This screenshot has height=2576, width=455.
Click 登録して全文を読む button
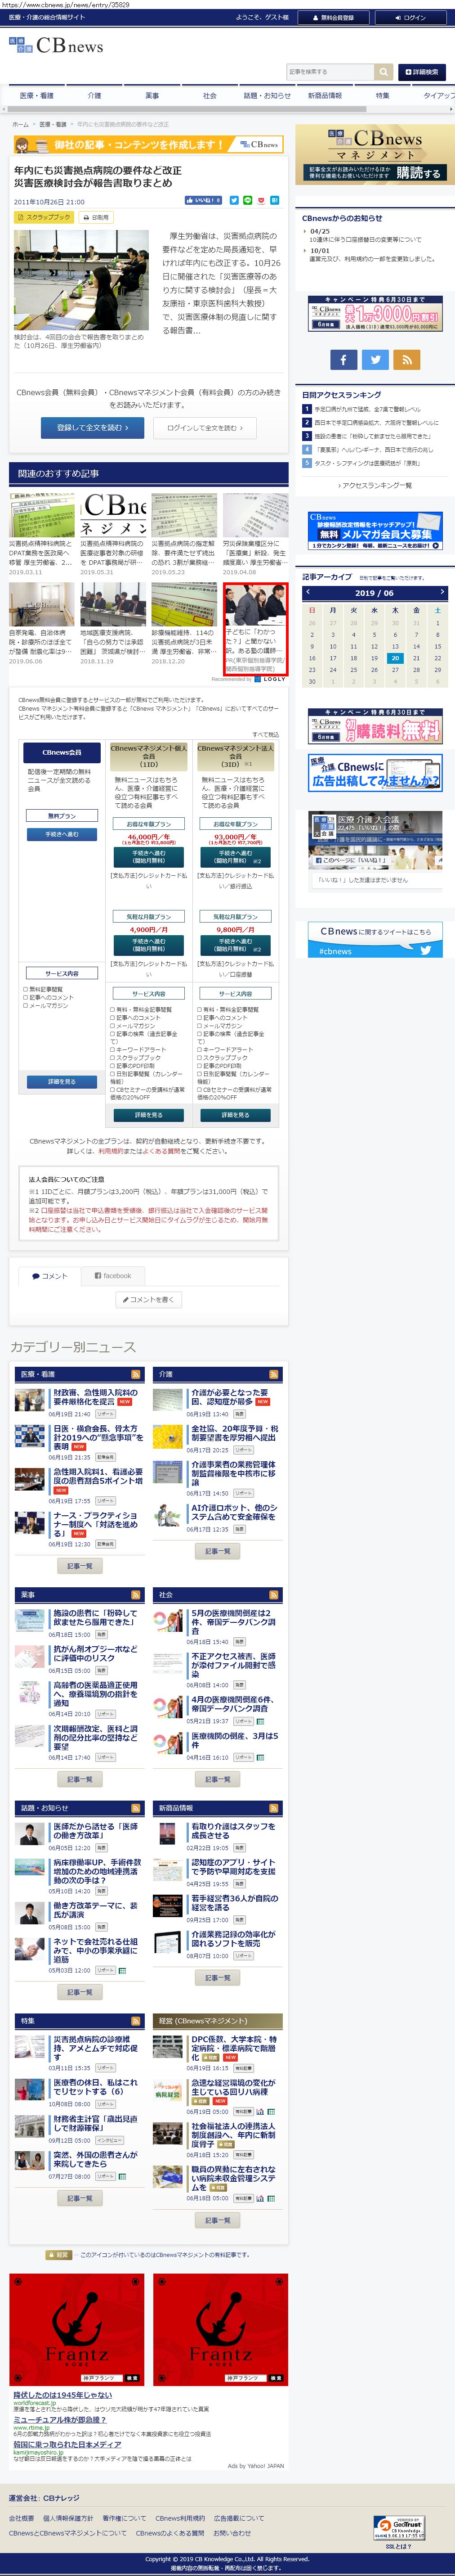point(92,428)
